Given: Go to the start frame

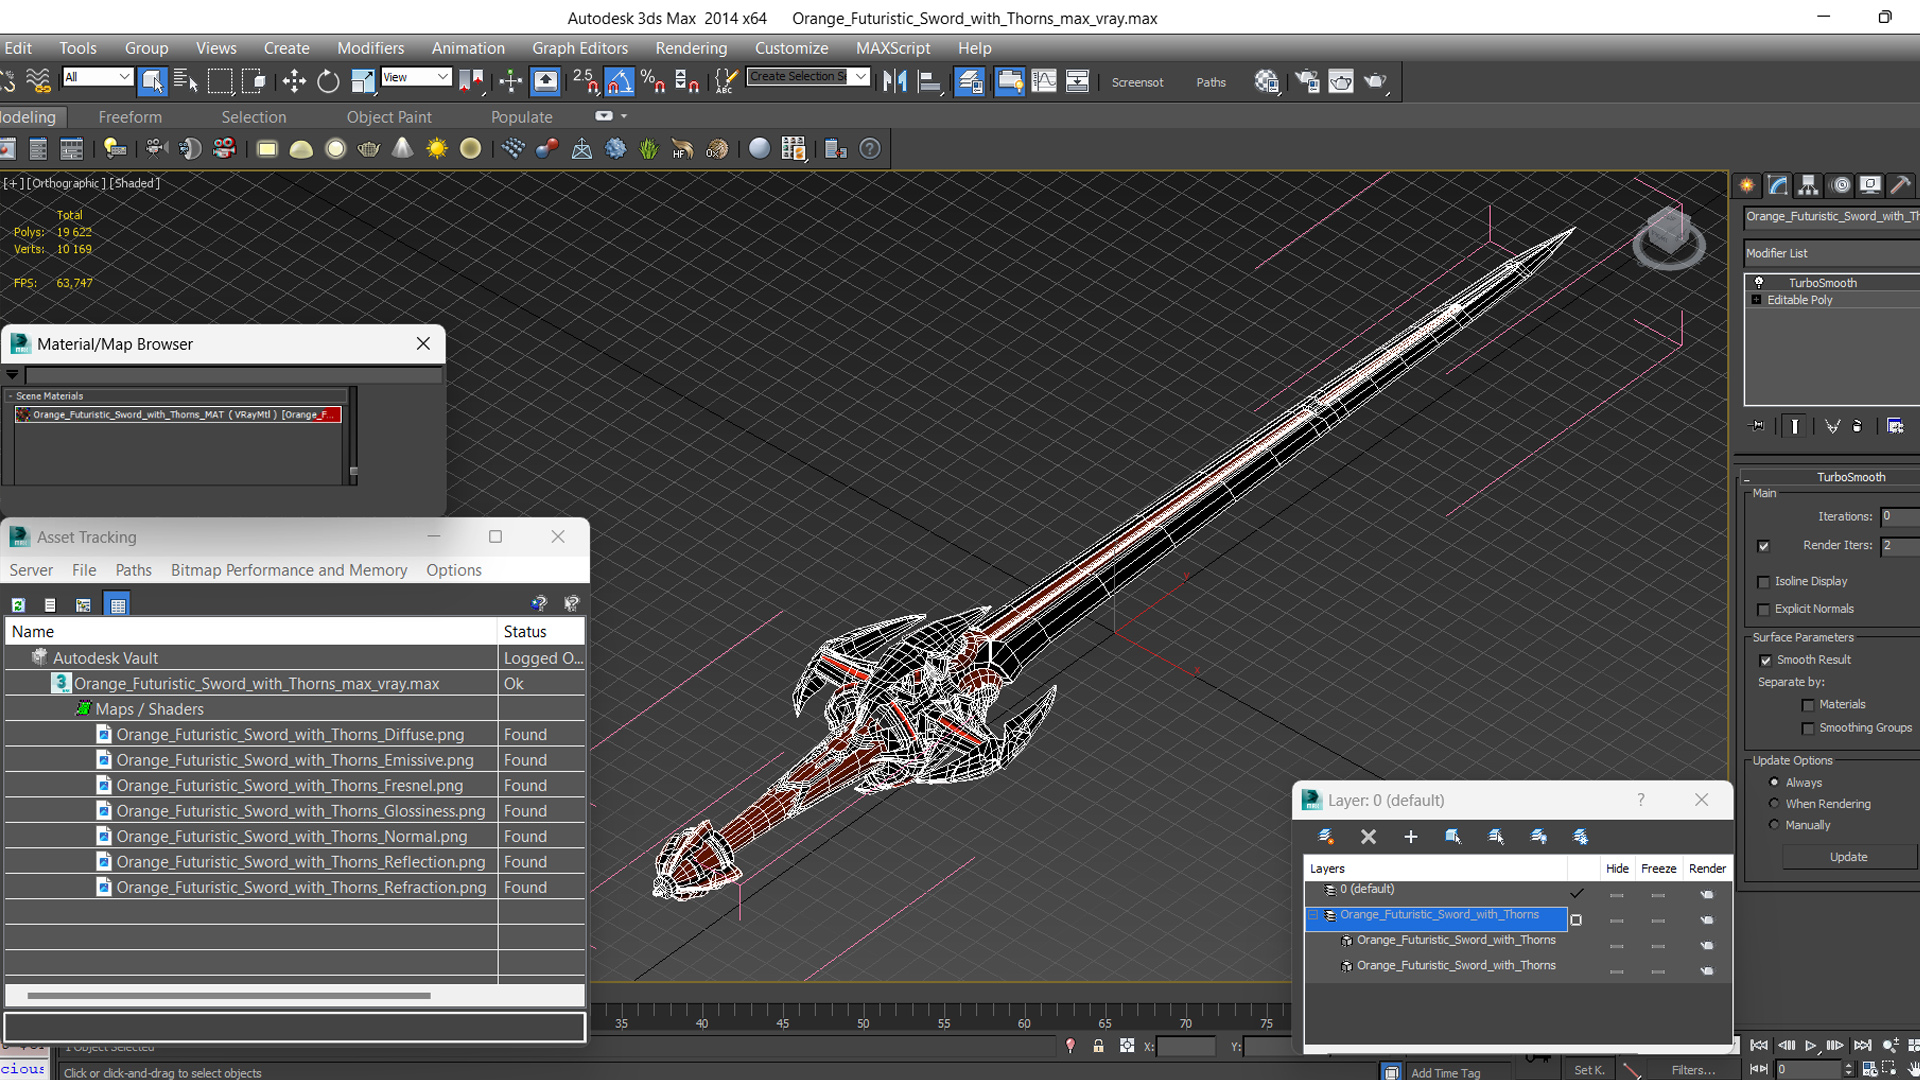Looking at the screenshot, I should [1759, 1045].
